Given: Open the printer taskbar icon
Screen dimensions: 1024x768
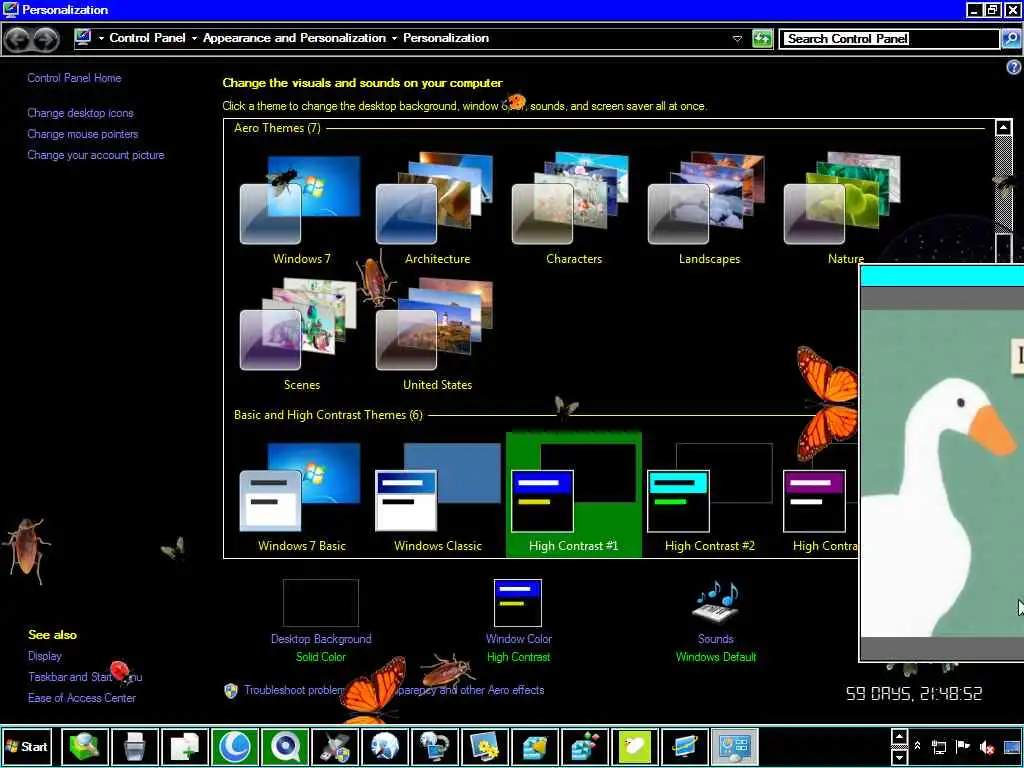Looking at the screenshot, I should [x=135, y=746].
